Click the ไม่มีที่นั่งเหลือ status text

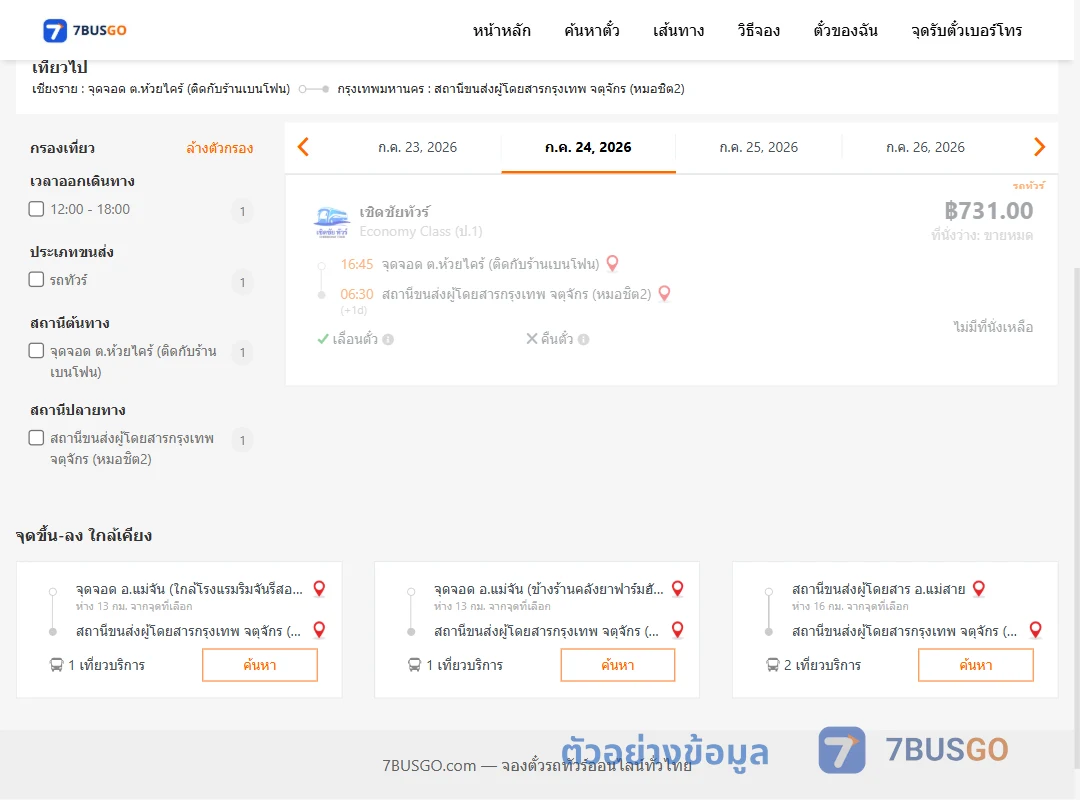(x=993, y=327)
